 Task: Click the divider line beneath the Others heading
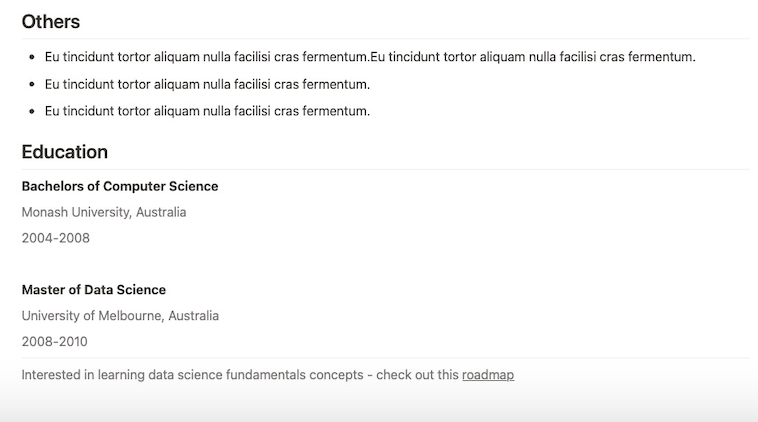[385, 39]
